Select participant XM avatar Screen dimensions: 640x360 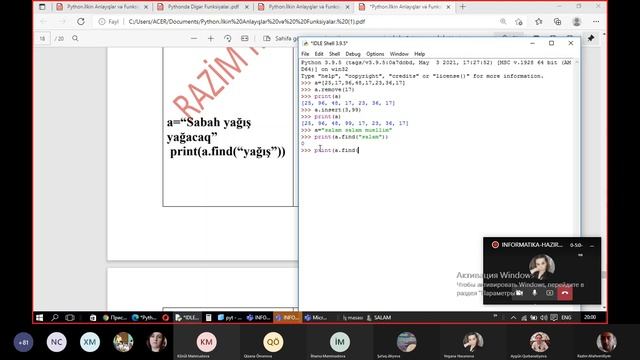(90, 342)
